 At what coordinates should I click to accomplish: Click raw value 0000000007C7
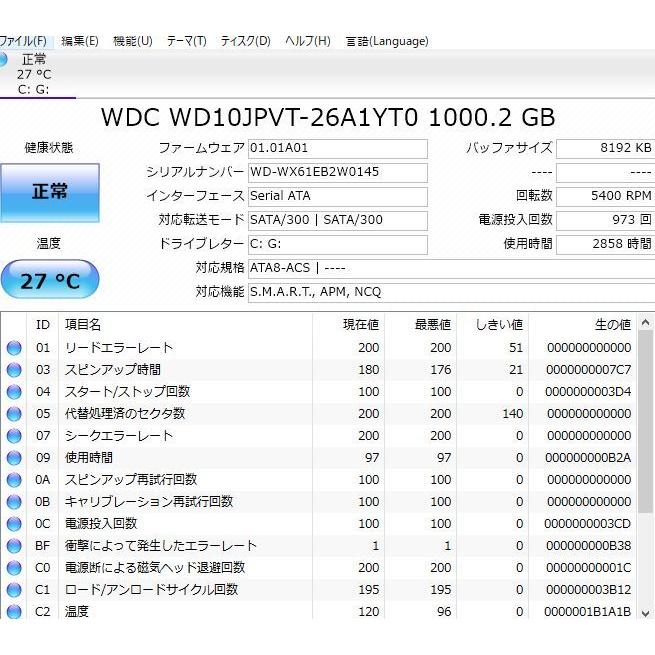coord(589,370)
